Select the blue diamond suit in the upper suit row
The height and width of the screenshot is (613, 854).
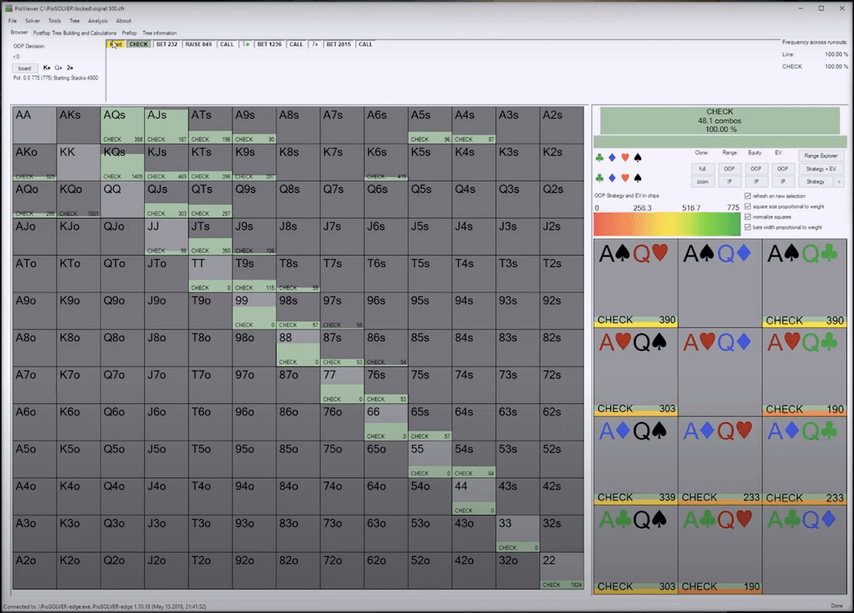pos(612,158)
